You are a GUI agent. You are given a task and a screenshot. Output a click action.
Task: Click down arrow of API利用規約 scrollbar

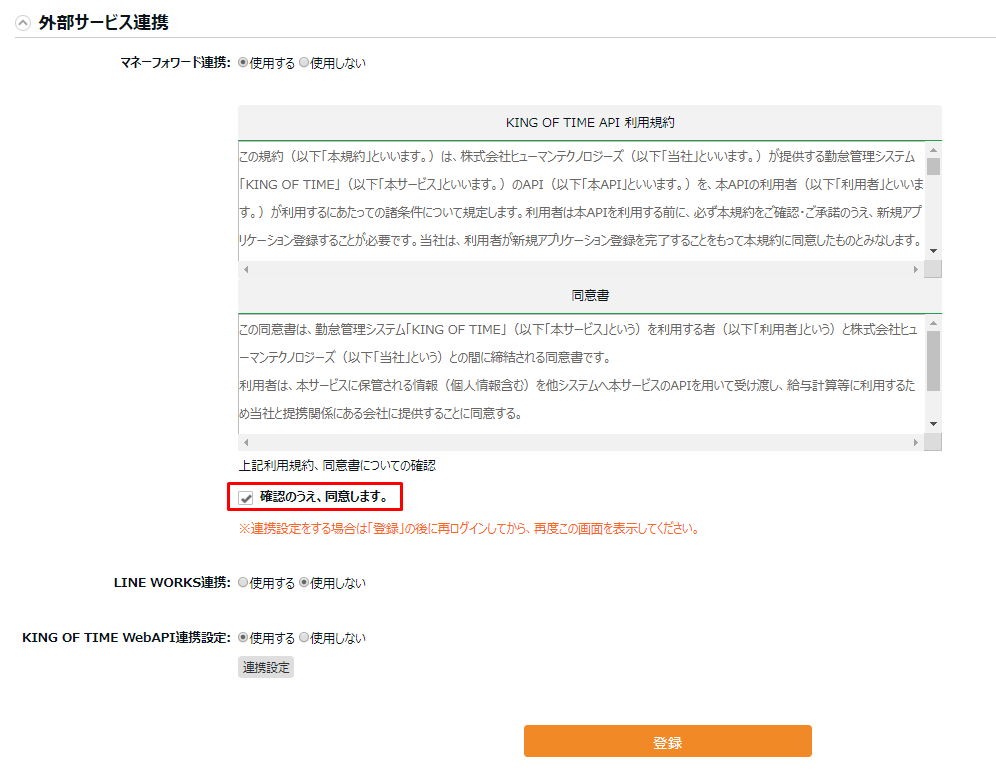click(933, 251)
